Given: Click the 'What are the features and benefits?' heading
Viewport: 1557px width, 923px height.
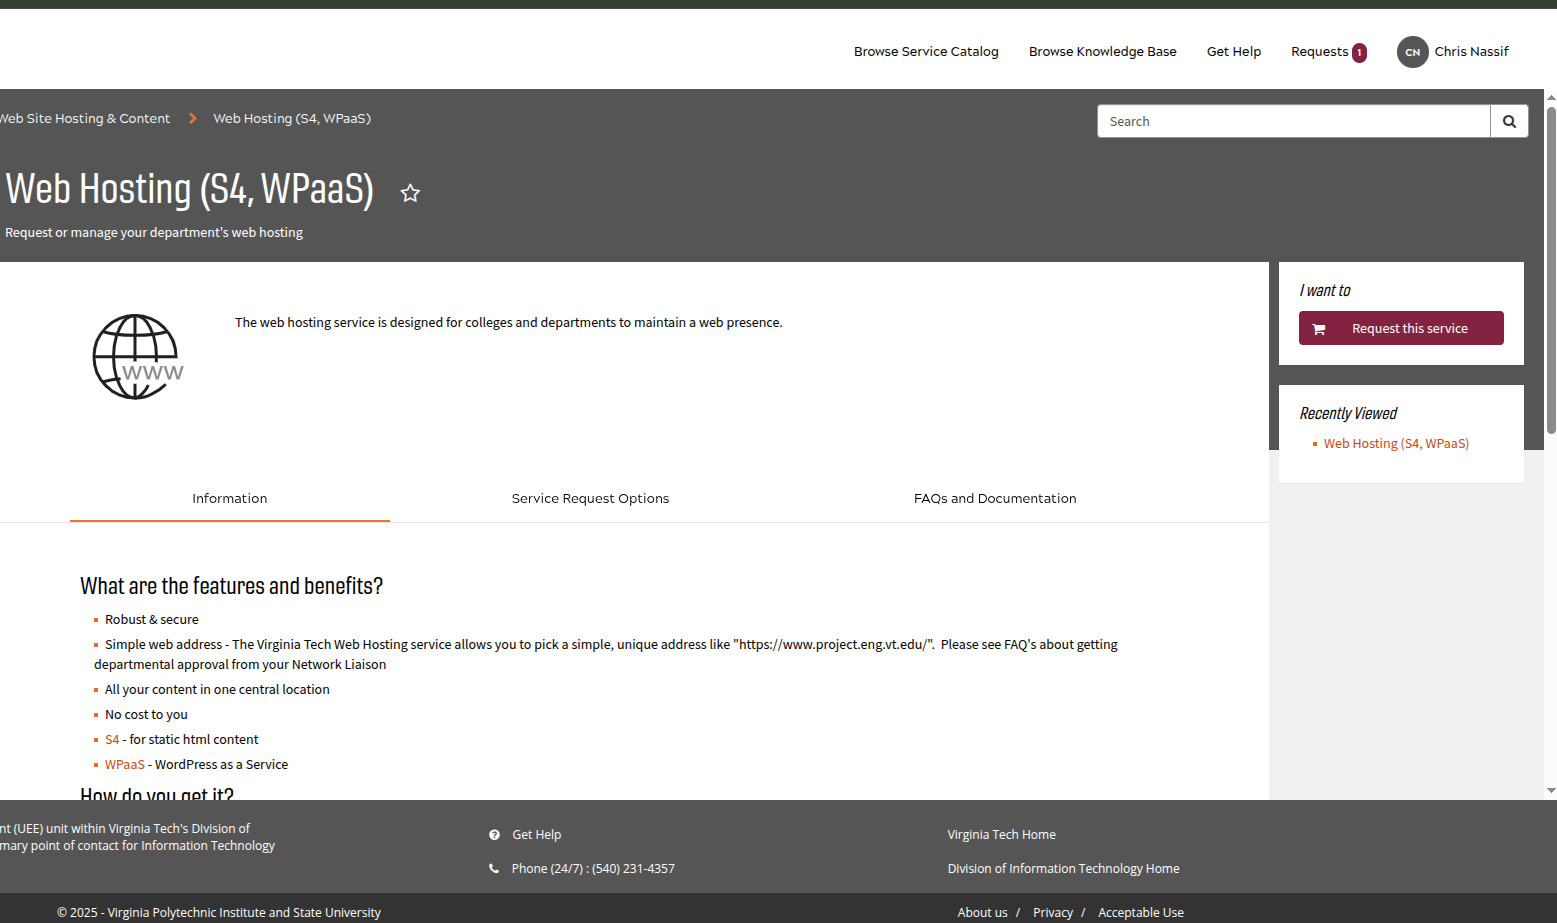Looking at the screenshot, I should [x=231, y=586].
